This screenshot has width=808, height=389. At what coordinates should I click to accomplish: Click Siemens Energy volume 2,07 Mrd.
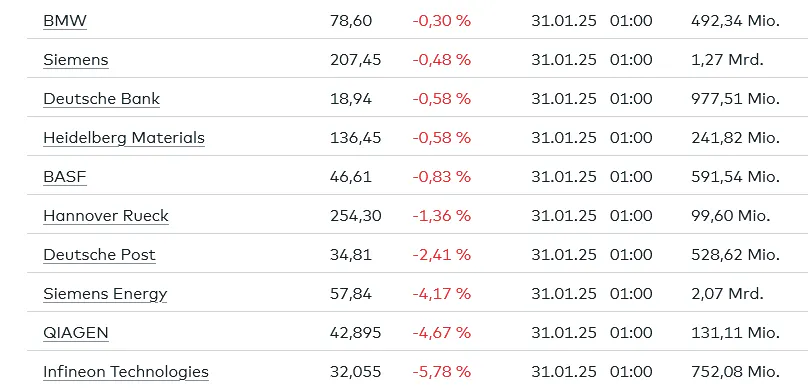(x=727, y=294)
